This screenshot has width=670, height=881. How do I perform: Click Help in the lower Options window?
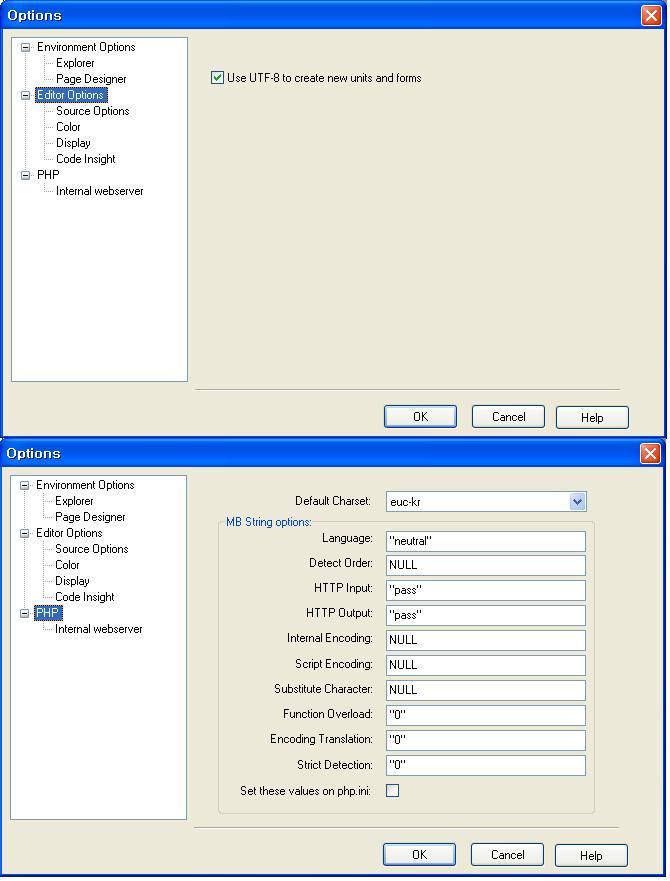coord(591,855)
